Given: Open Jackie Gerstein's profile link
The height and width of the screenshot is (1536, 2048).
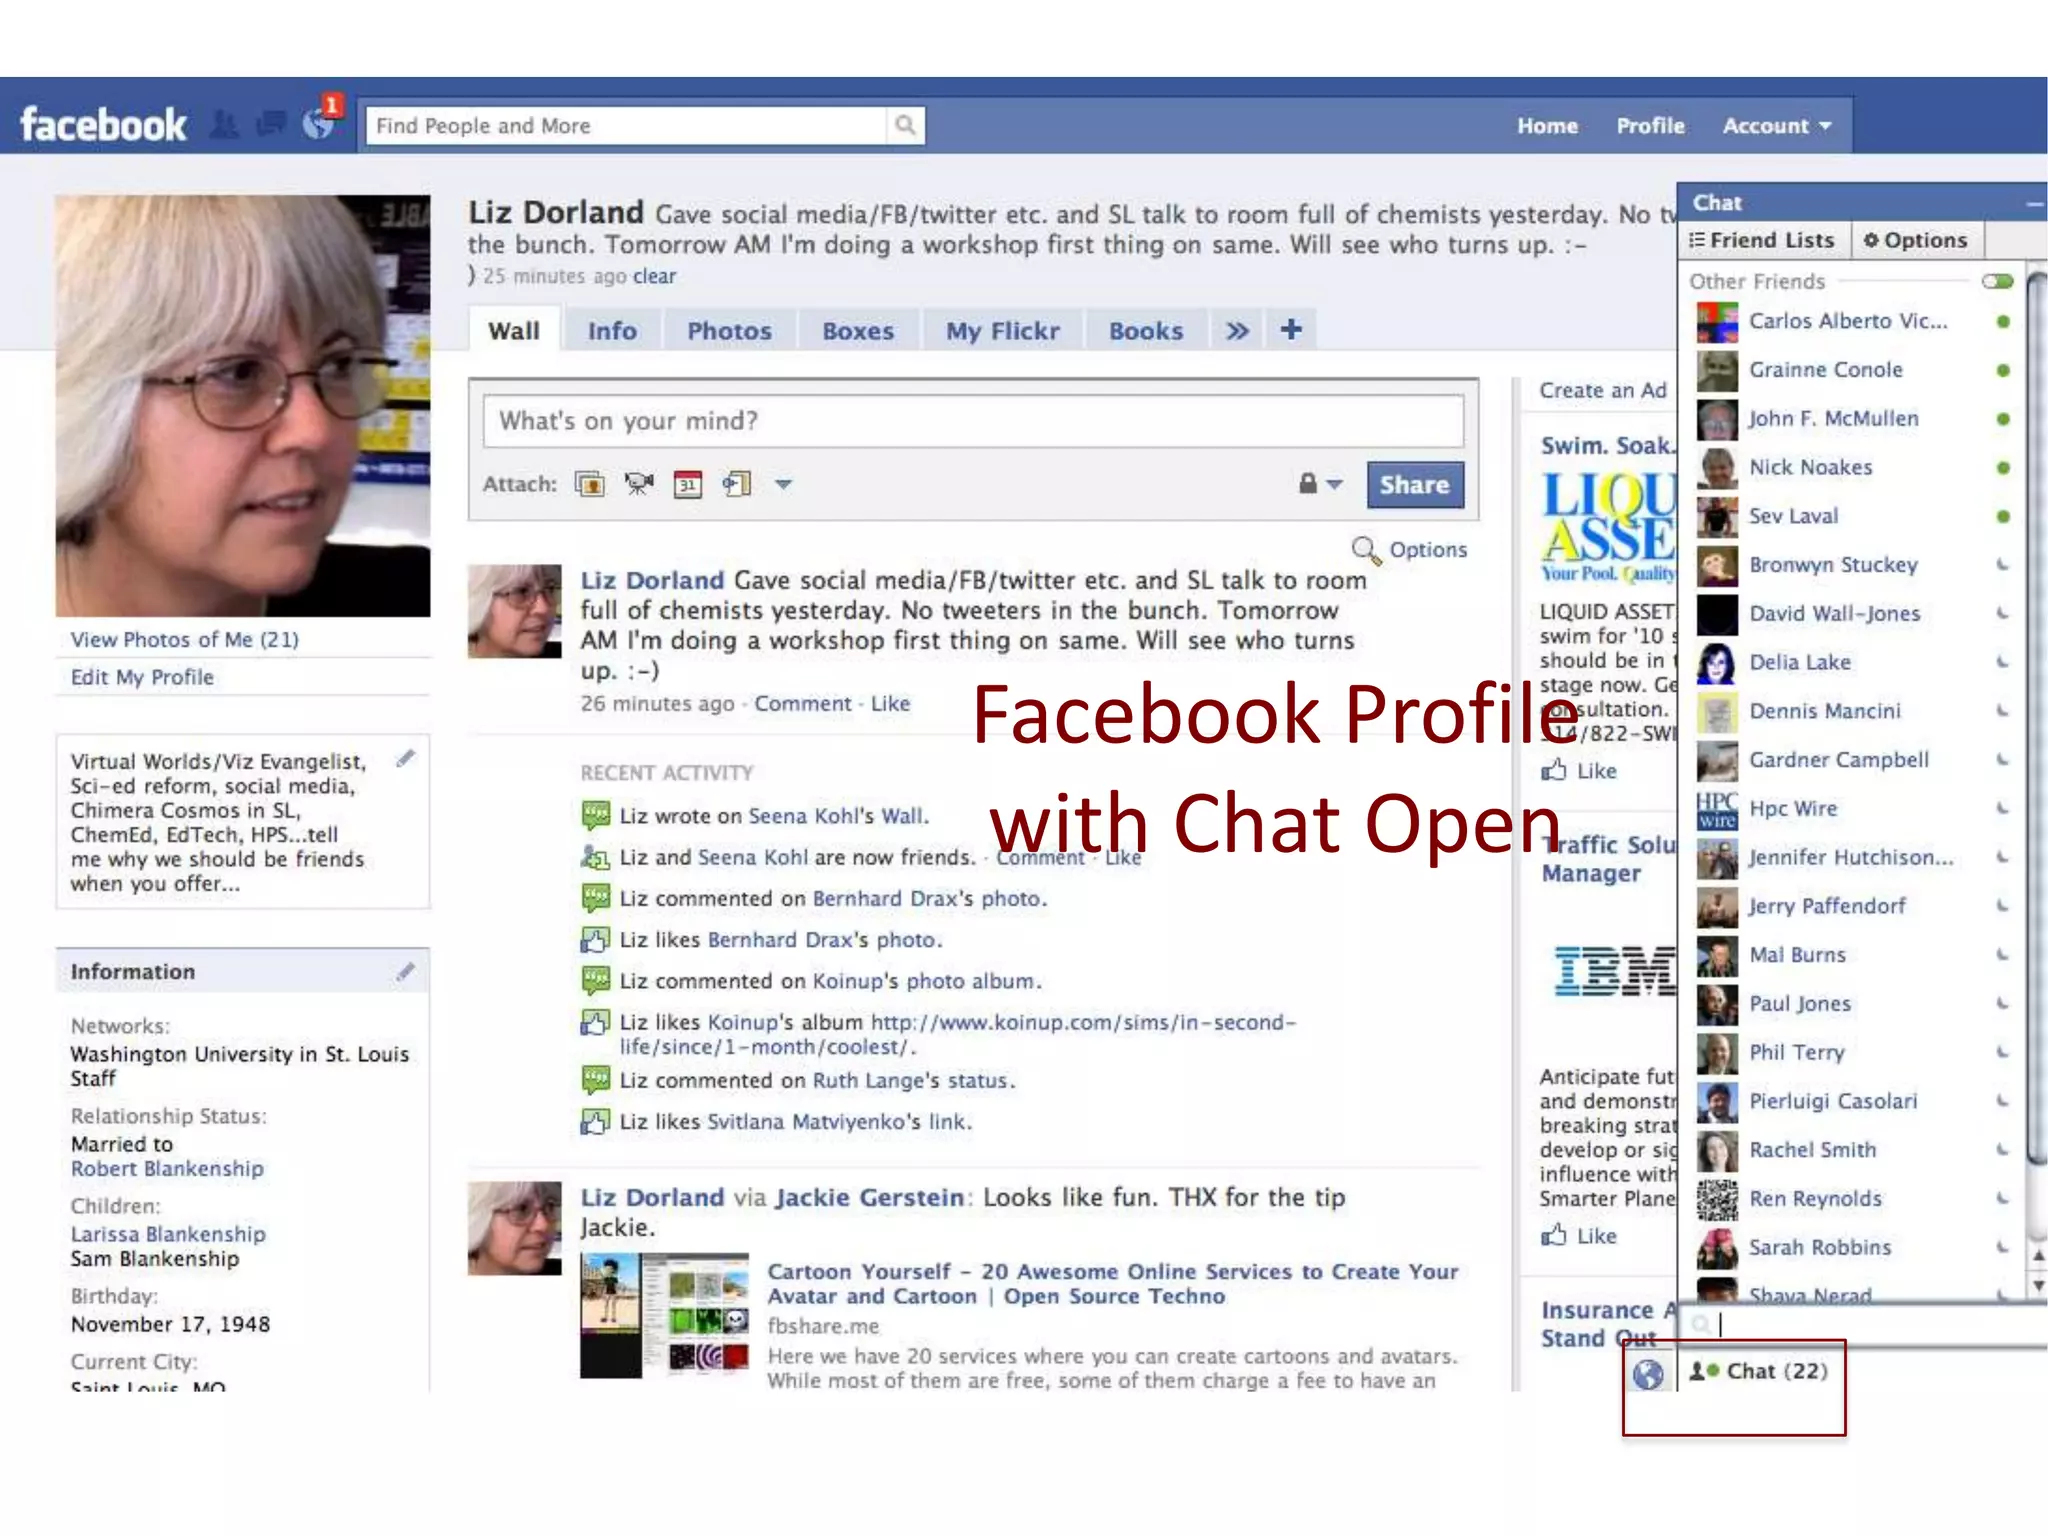Looking at the screenshot, I should point(870,1197).
